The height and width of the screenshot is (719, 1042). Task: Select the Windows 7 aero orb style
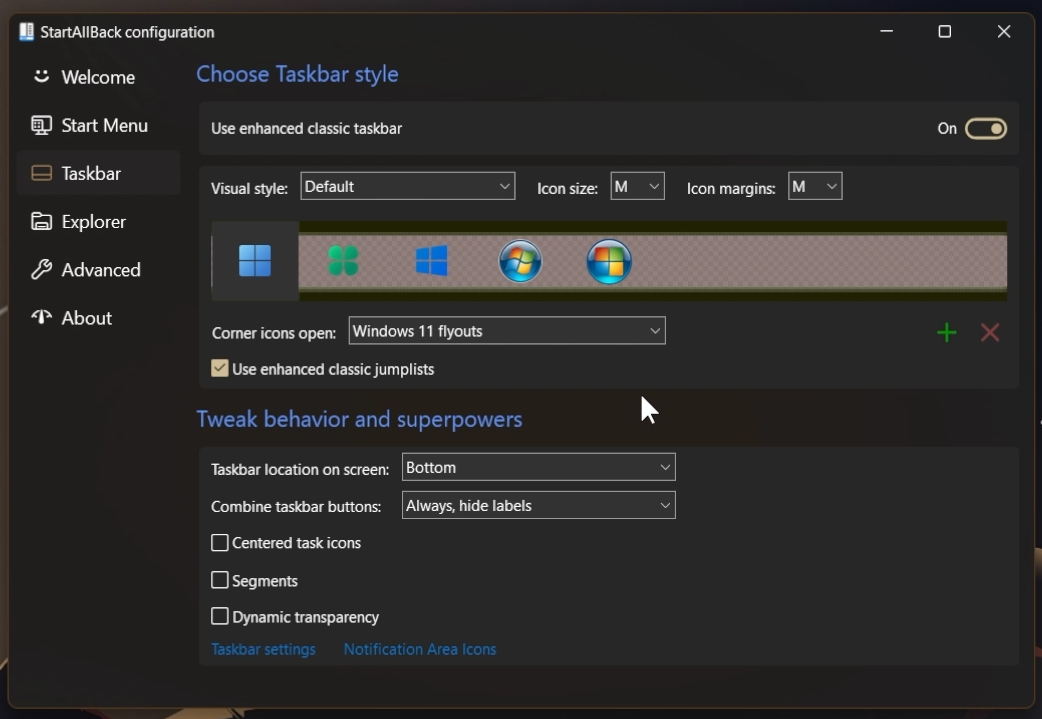click(x=520, y=260)
